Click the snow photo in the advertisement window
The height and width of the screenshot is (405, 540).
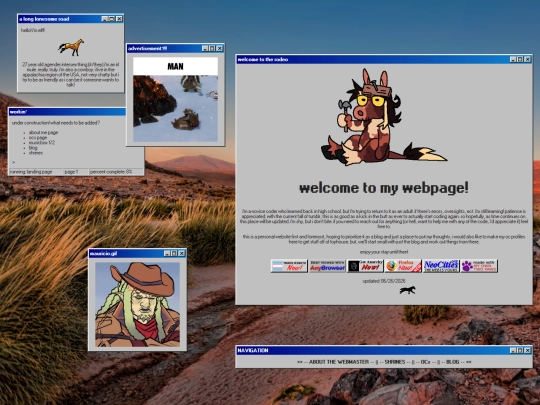(176, 108)
